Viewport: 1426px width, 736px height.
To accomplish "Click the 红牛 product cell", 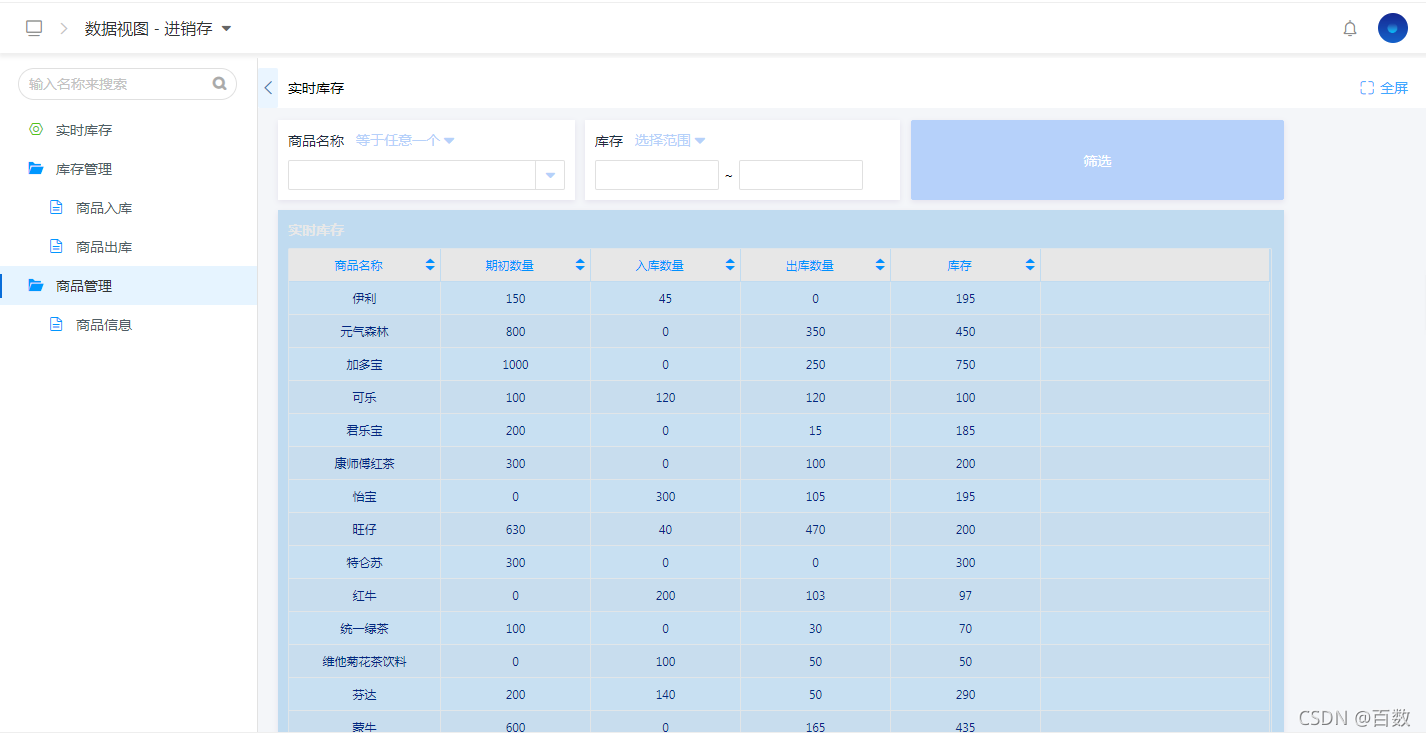I will [364, 595].
